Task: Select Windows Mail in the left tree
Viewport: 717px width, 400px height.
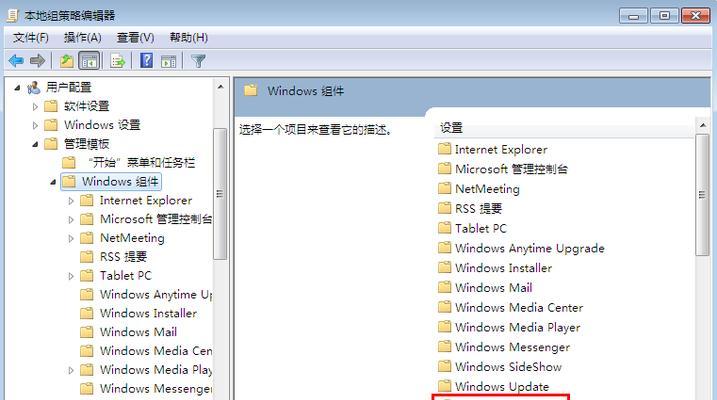Action: pyautogui.click(x=138, y=332)
